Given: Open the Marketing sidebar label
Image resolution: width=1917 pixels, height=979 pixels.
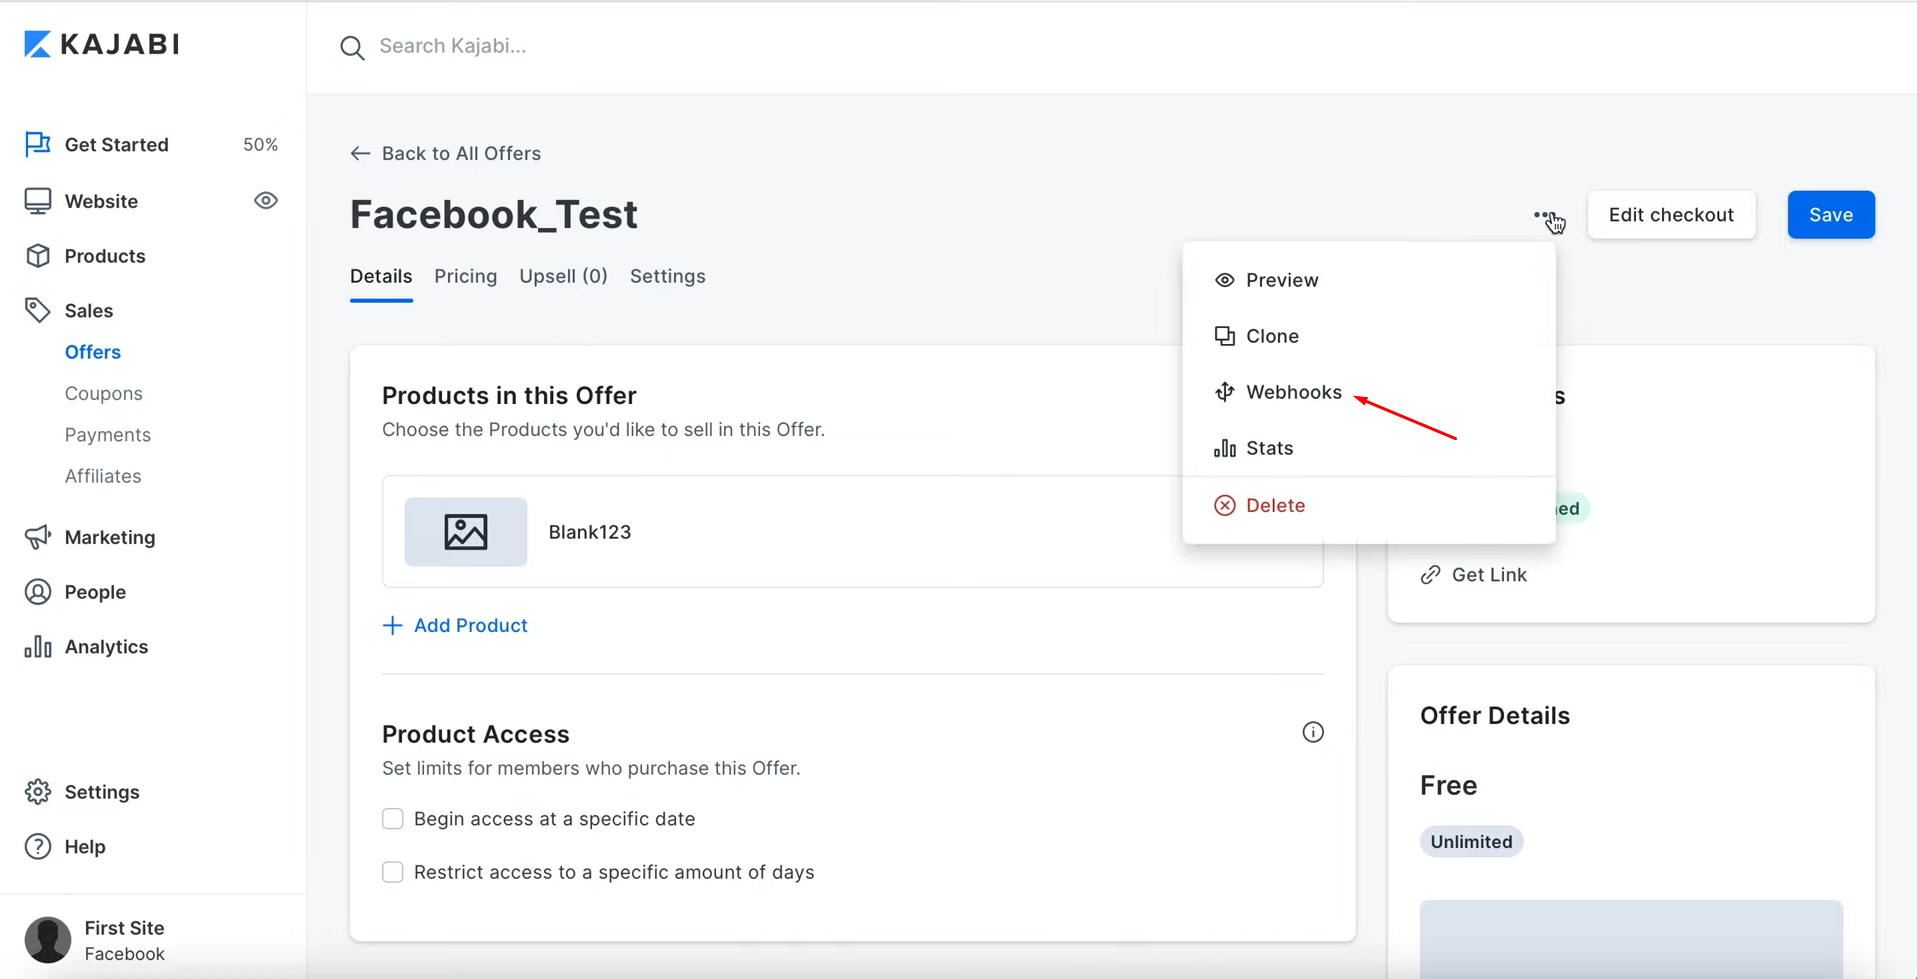Looking at the screenshot, I should click(x=110, y=537).
